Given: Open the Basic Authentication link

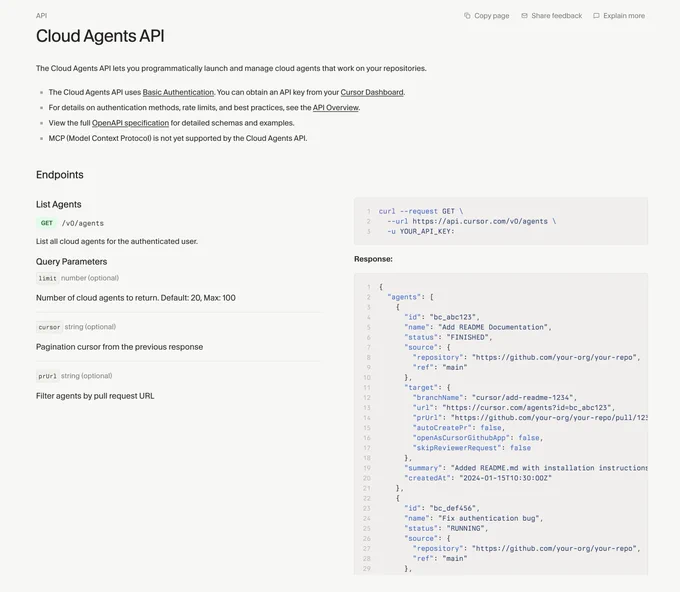Looking at the screenshot, I should coord(178,92).
